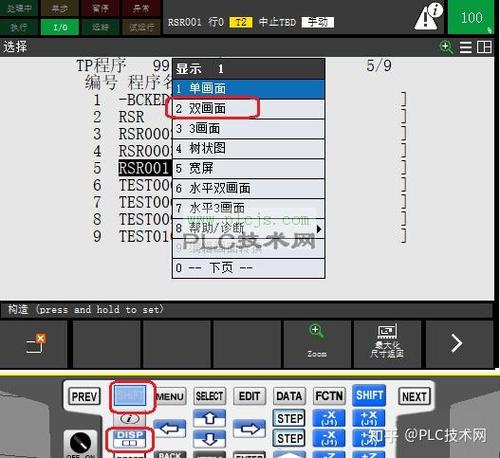The width and height of the screenshot is (500, 458).
Task: Click the FCTN key
Action: (329, 396)
